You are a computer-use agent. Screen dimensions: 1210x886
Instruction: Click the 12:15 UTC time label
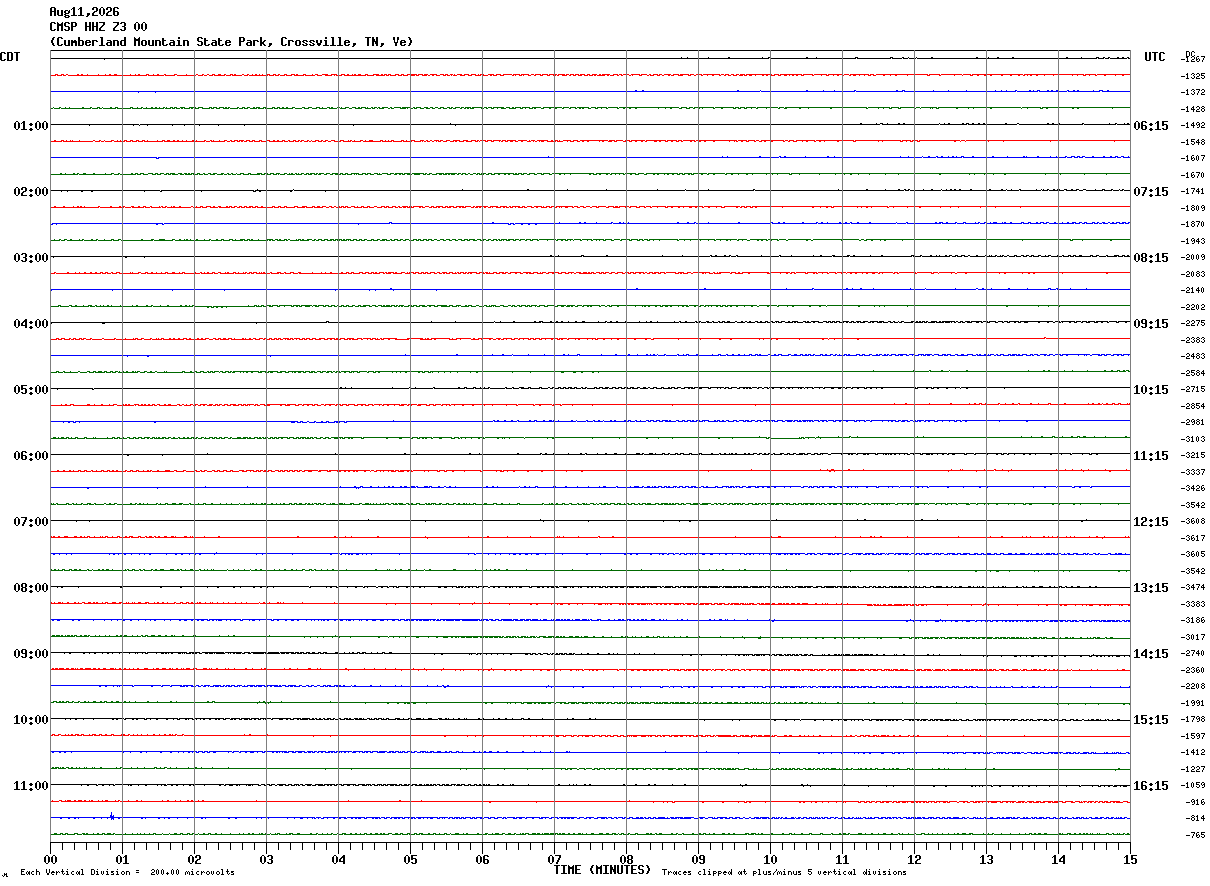(1150, 522)
